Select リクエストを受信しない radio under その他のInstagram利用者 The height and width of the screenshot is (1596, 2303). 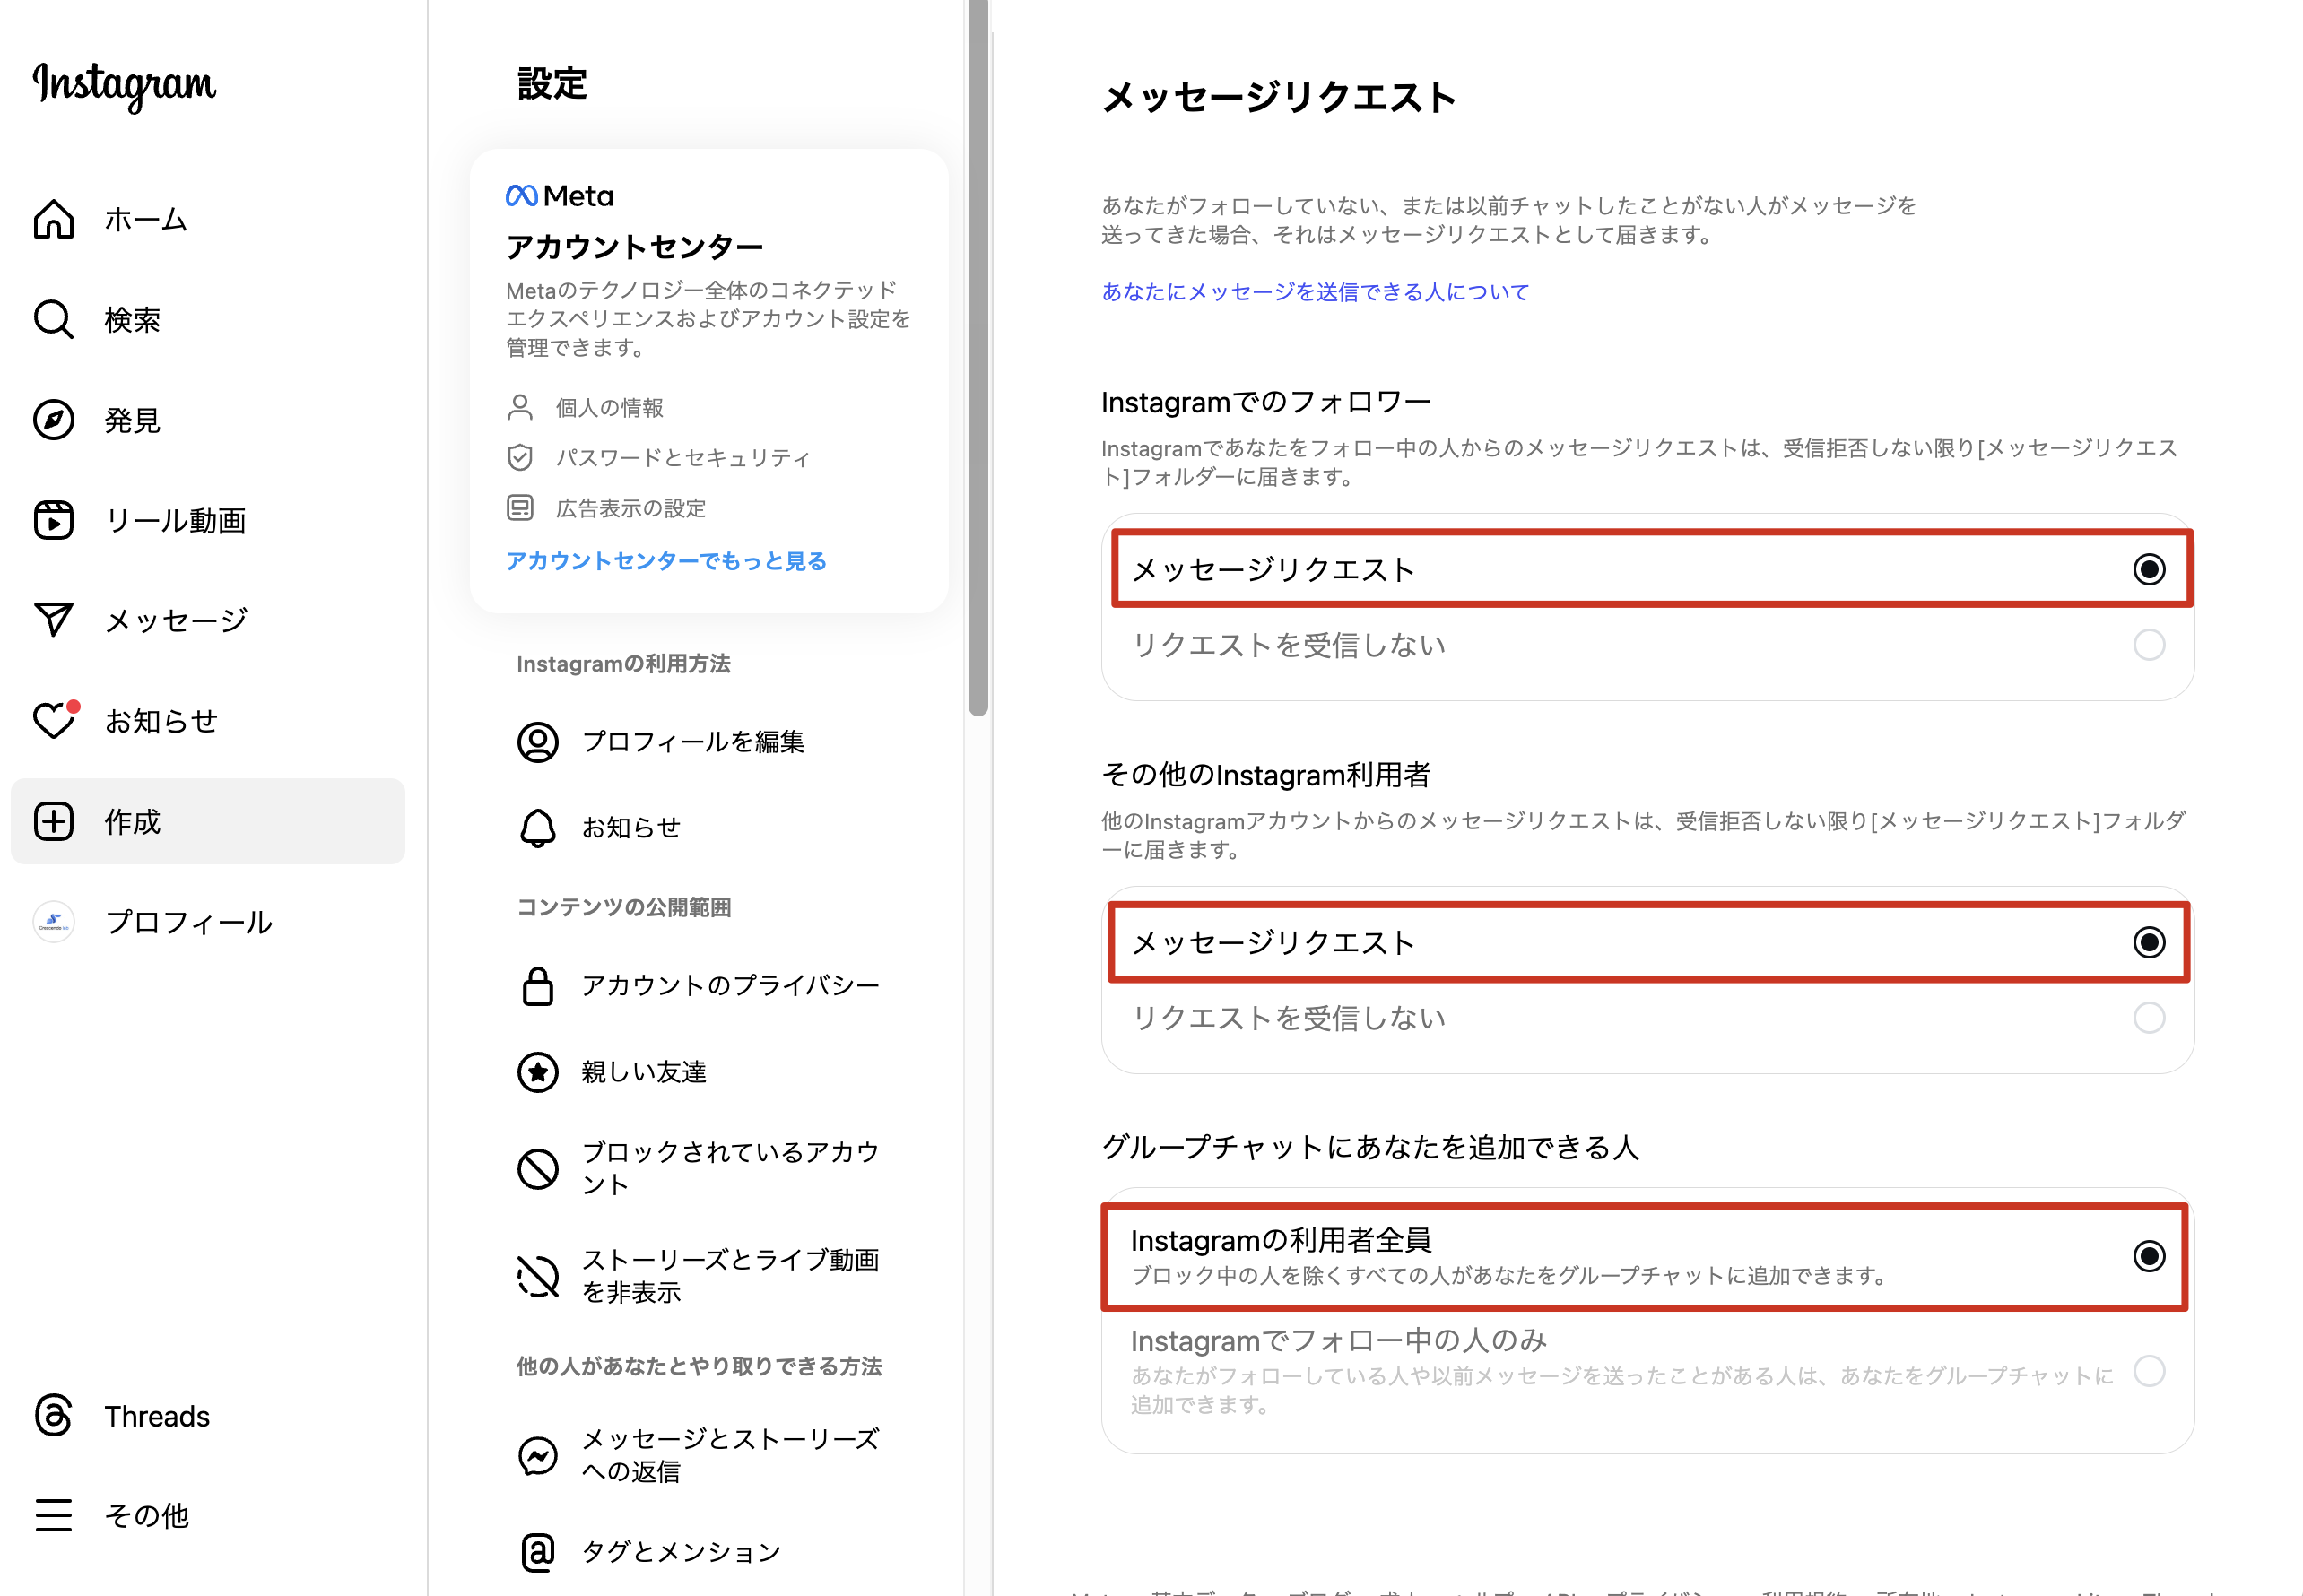click(x=2149, y=1018)
